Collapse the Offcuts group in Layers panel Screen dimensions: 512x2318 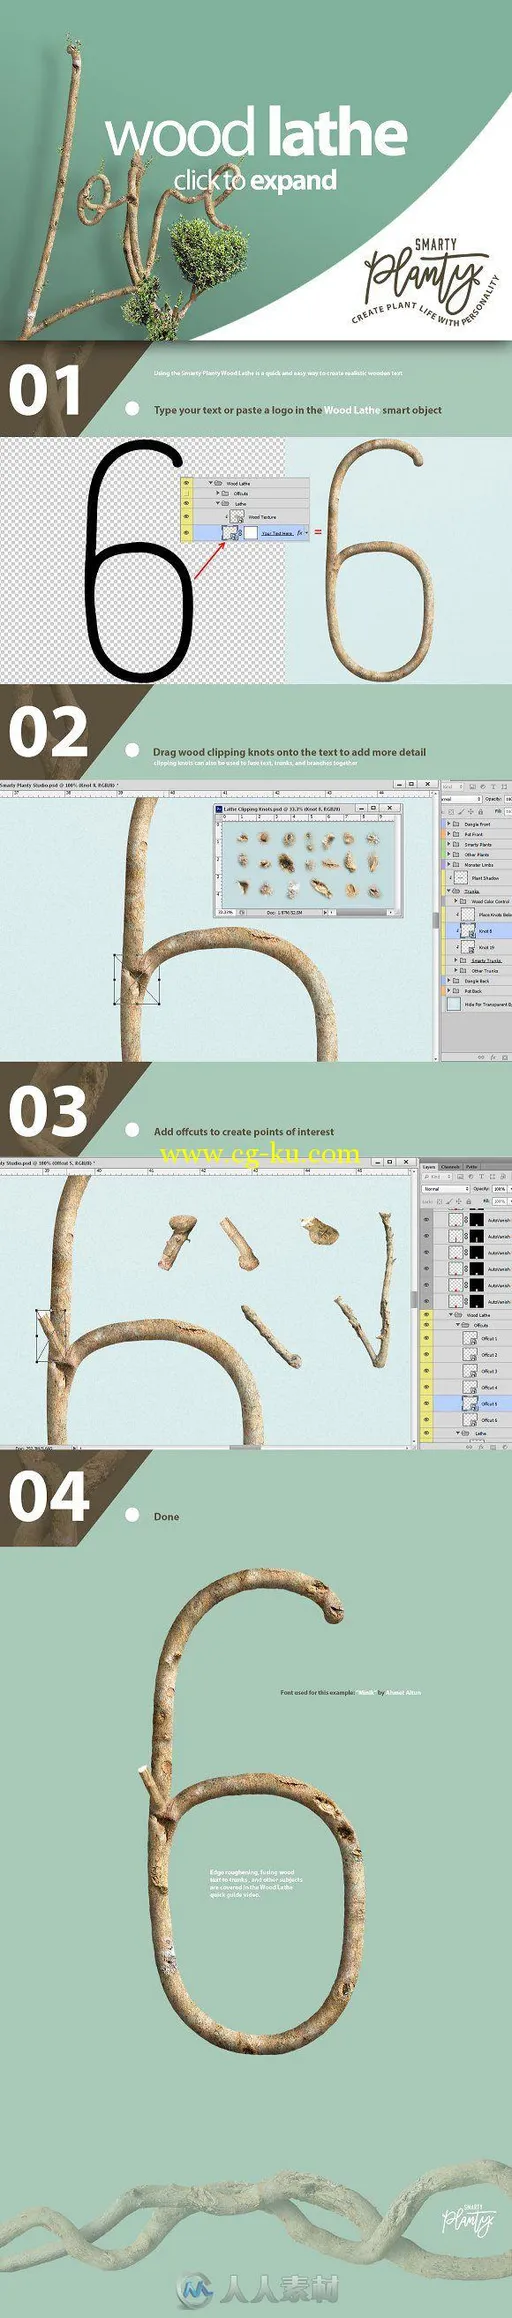point(458,1325)
